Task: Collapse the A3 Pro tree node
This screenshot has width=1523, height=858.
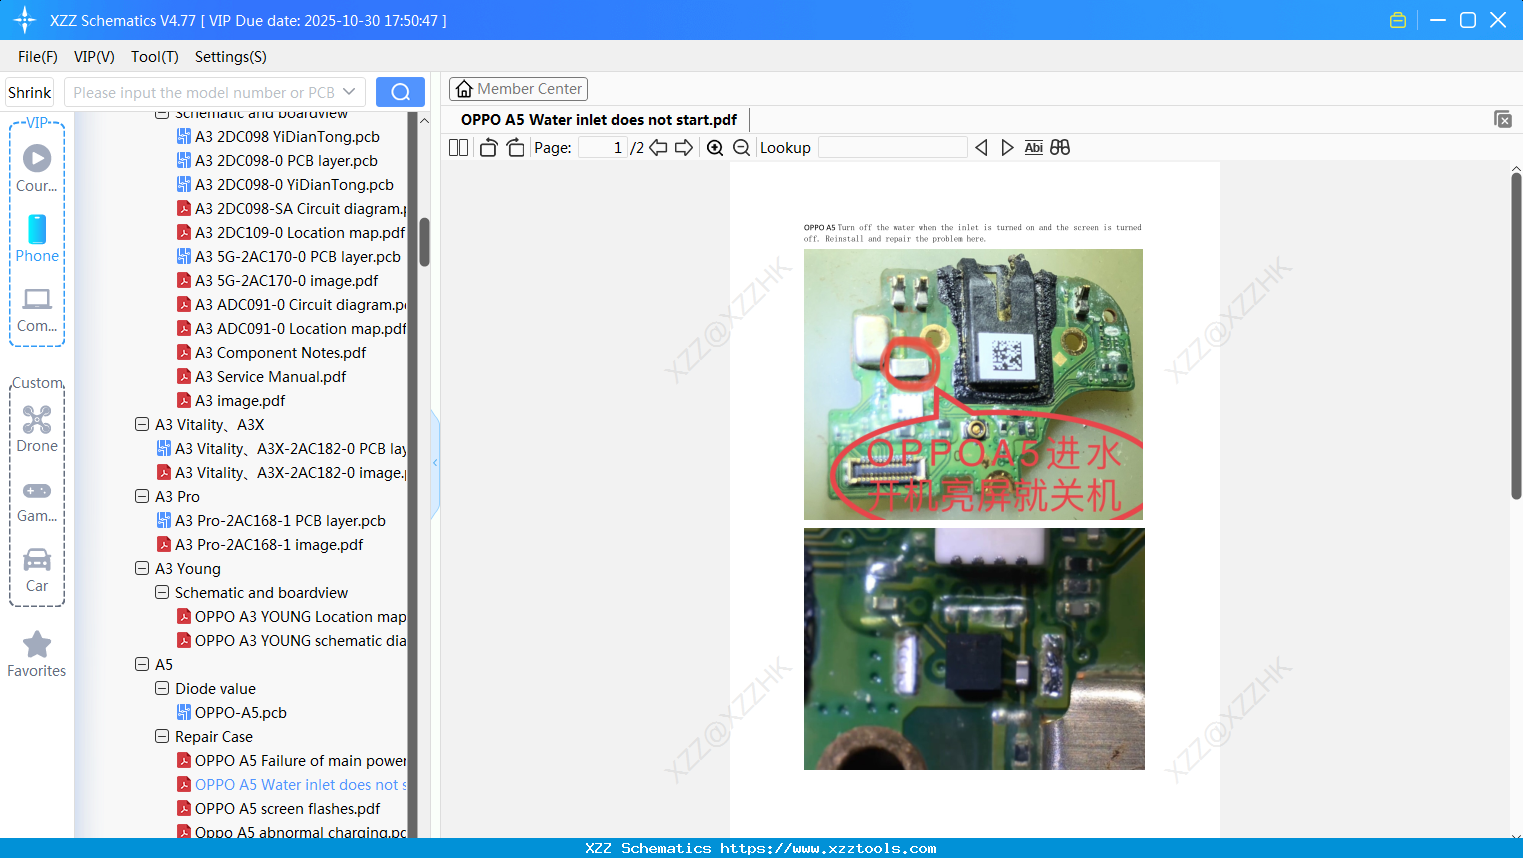Action: [142, 496]
